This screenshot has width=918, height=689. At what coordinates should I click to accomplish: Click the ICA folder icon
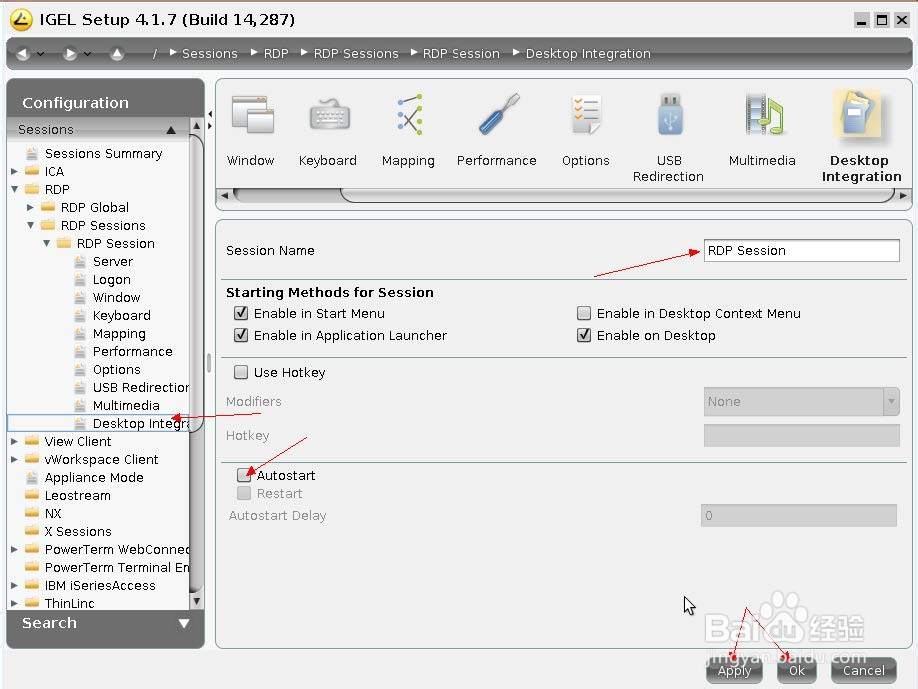click(32, 171)
